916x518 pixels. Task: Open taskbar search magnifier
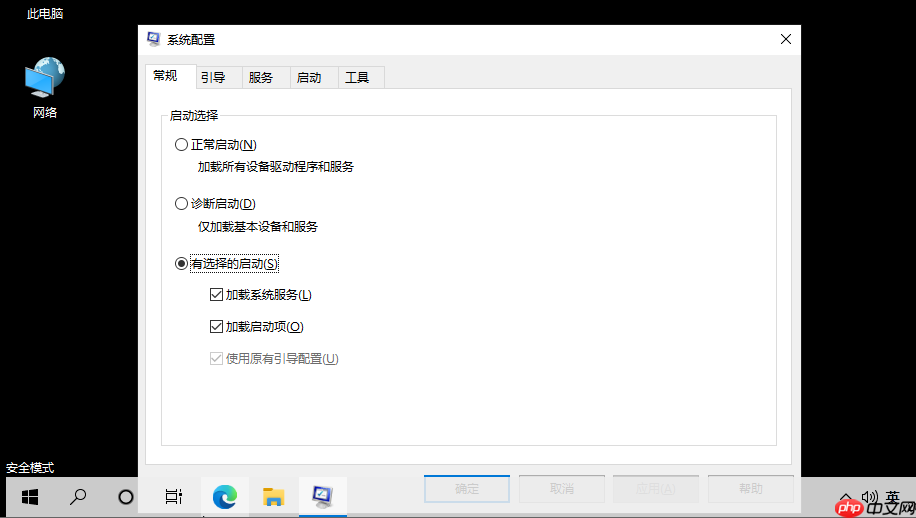click(78, 497)
